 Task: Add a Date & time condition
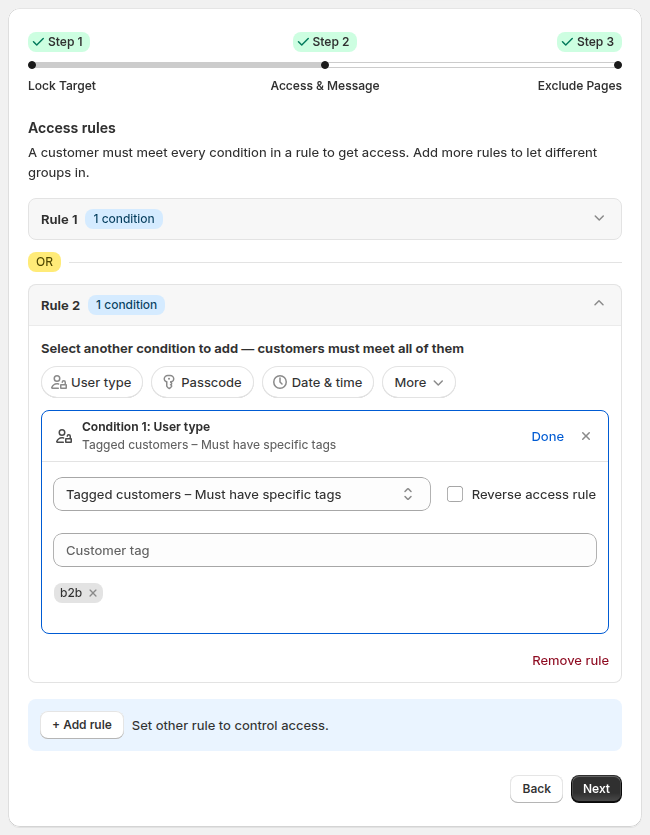tap(317, 382)
